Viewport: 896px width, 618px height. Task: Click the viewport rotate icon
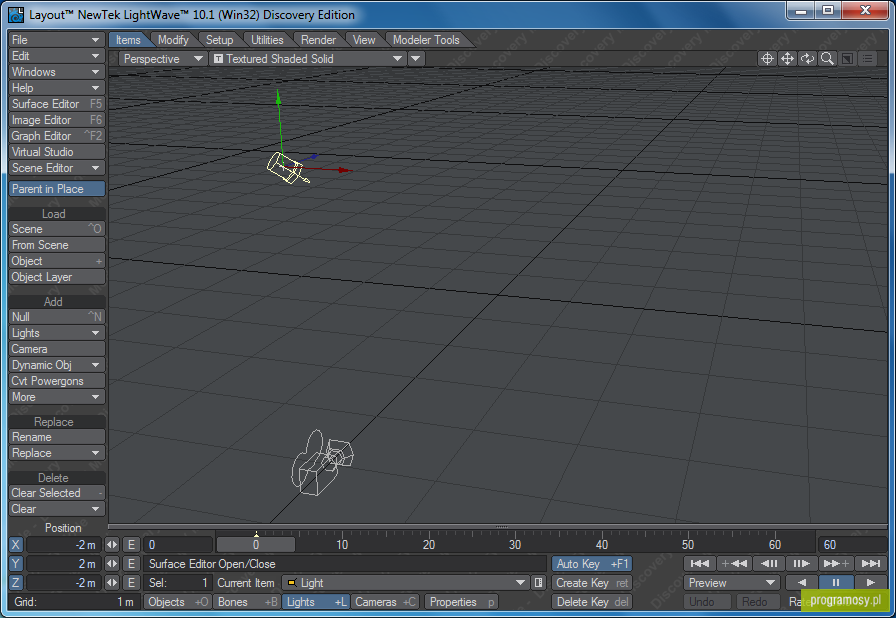[x=807, y=58]
